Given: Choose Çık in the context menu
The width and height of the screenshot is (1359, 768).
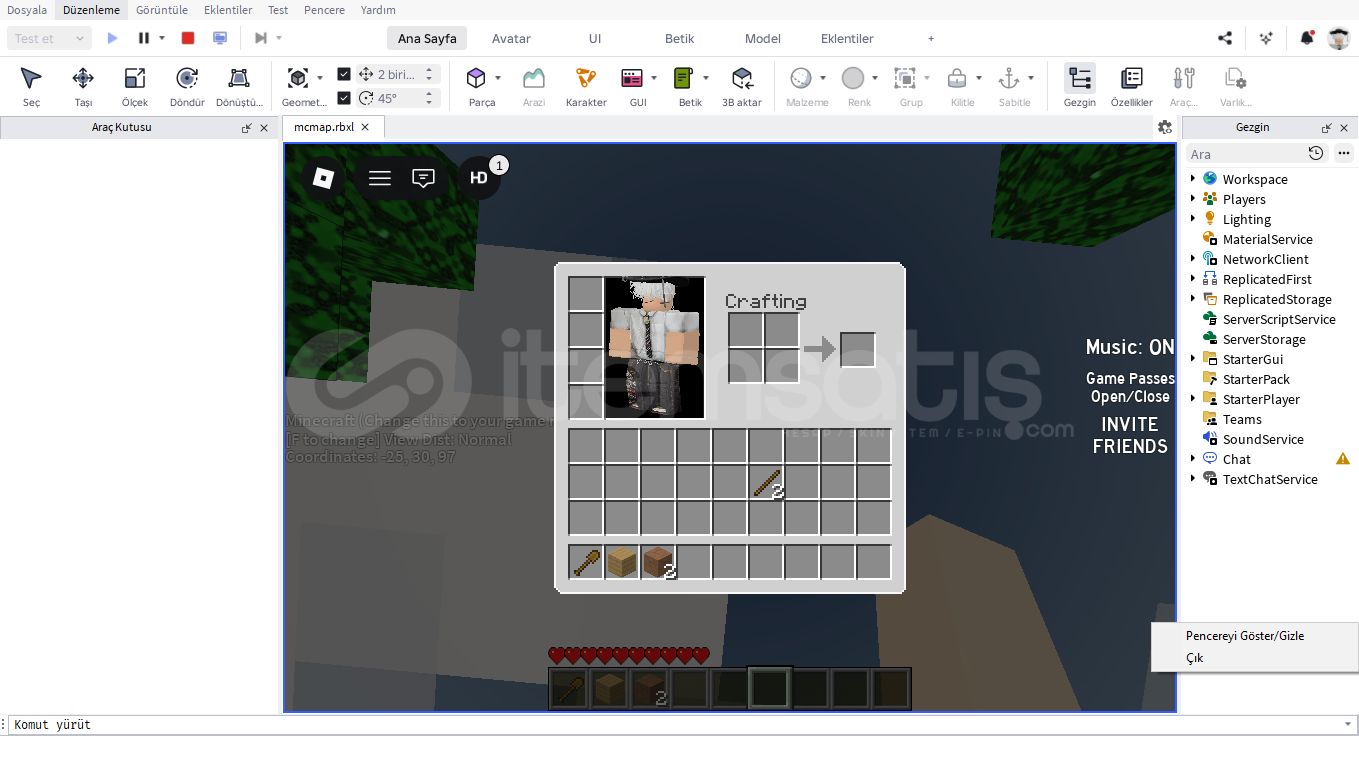Looking at the screenshot, I should pos(1195,658).
